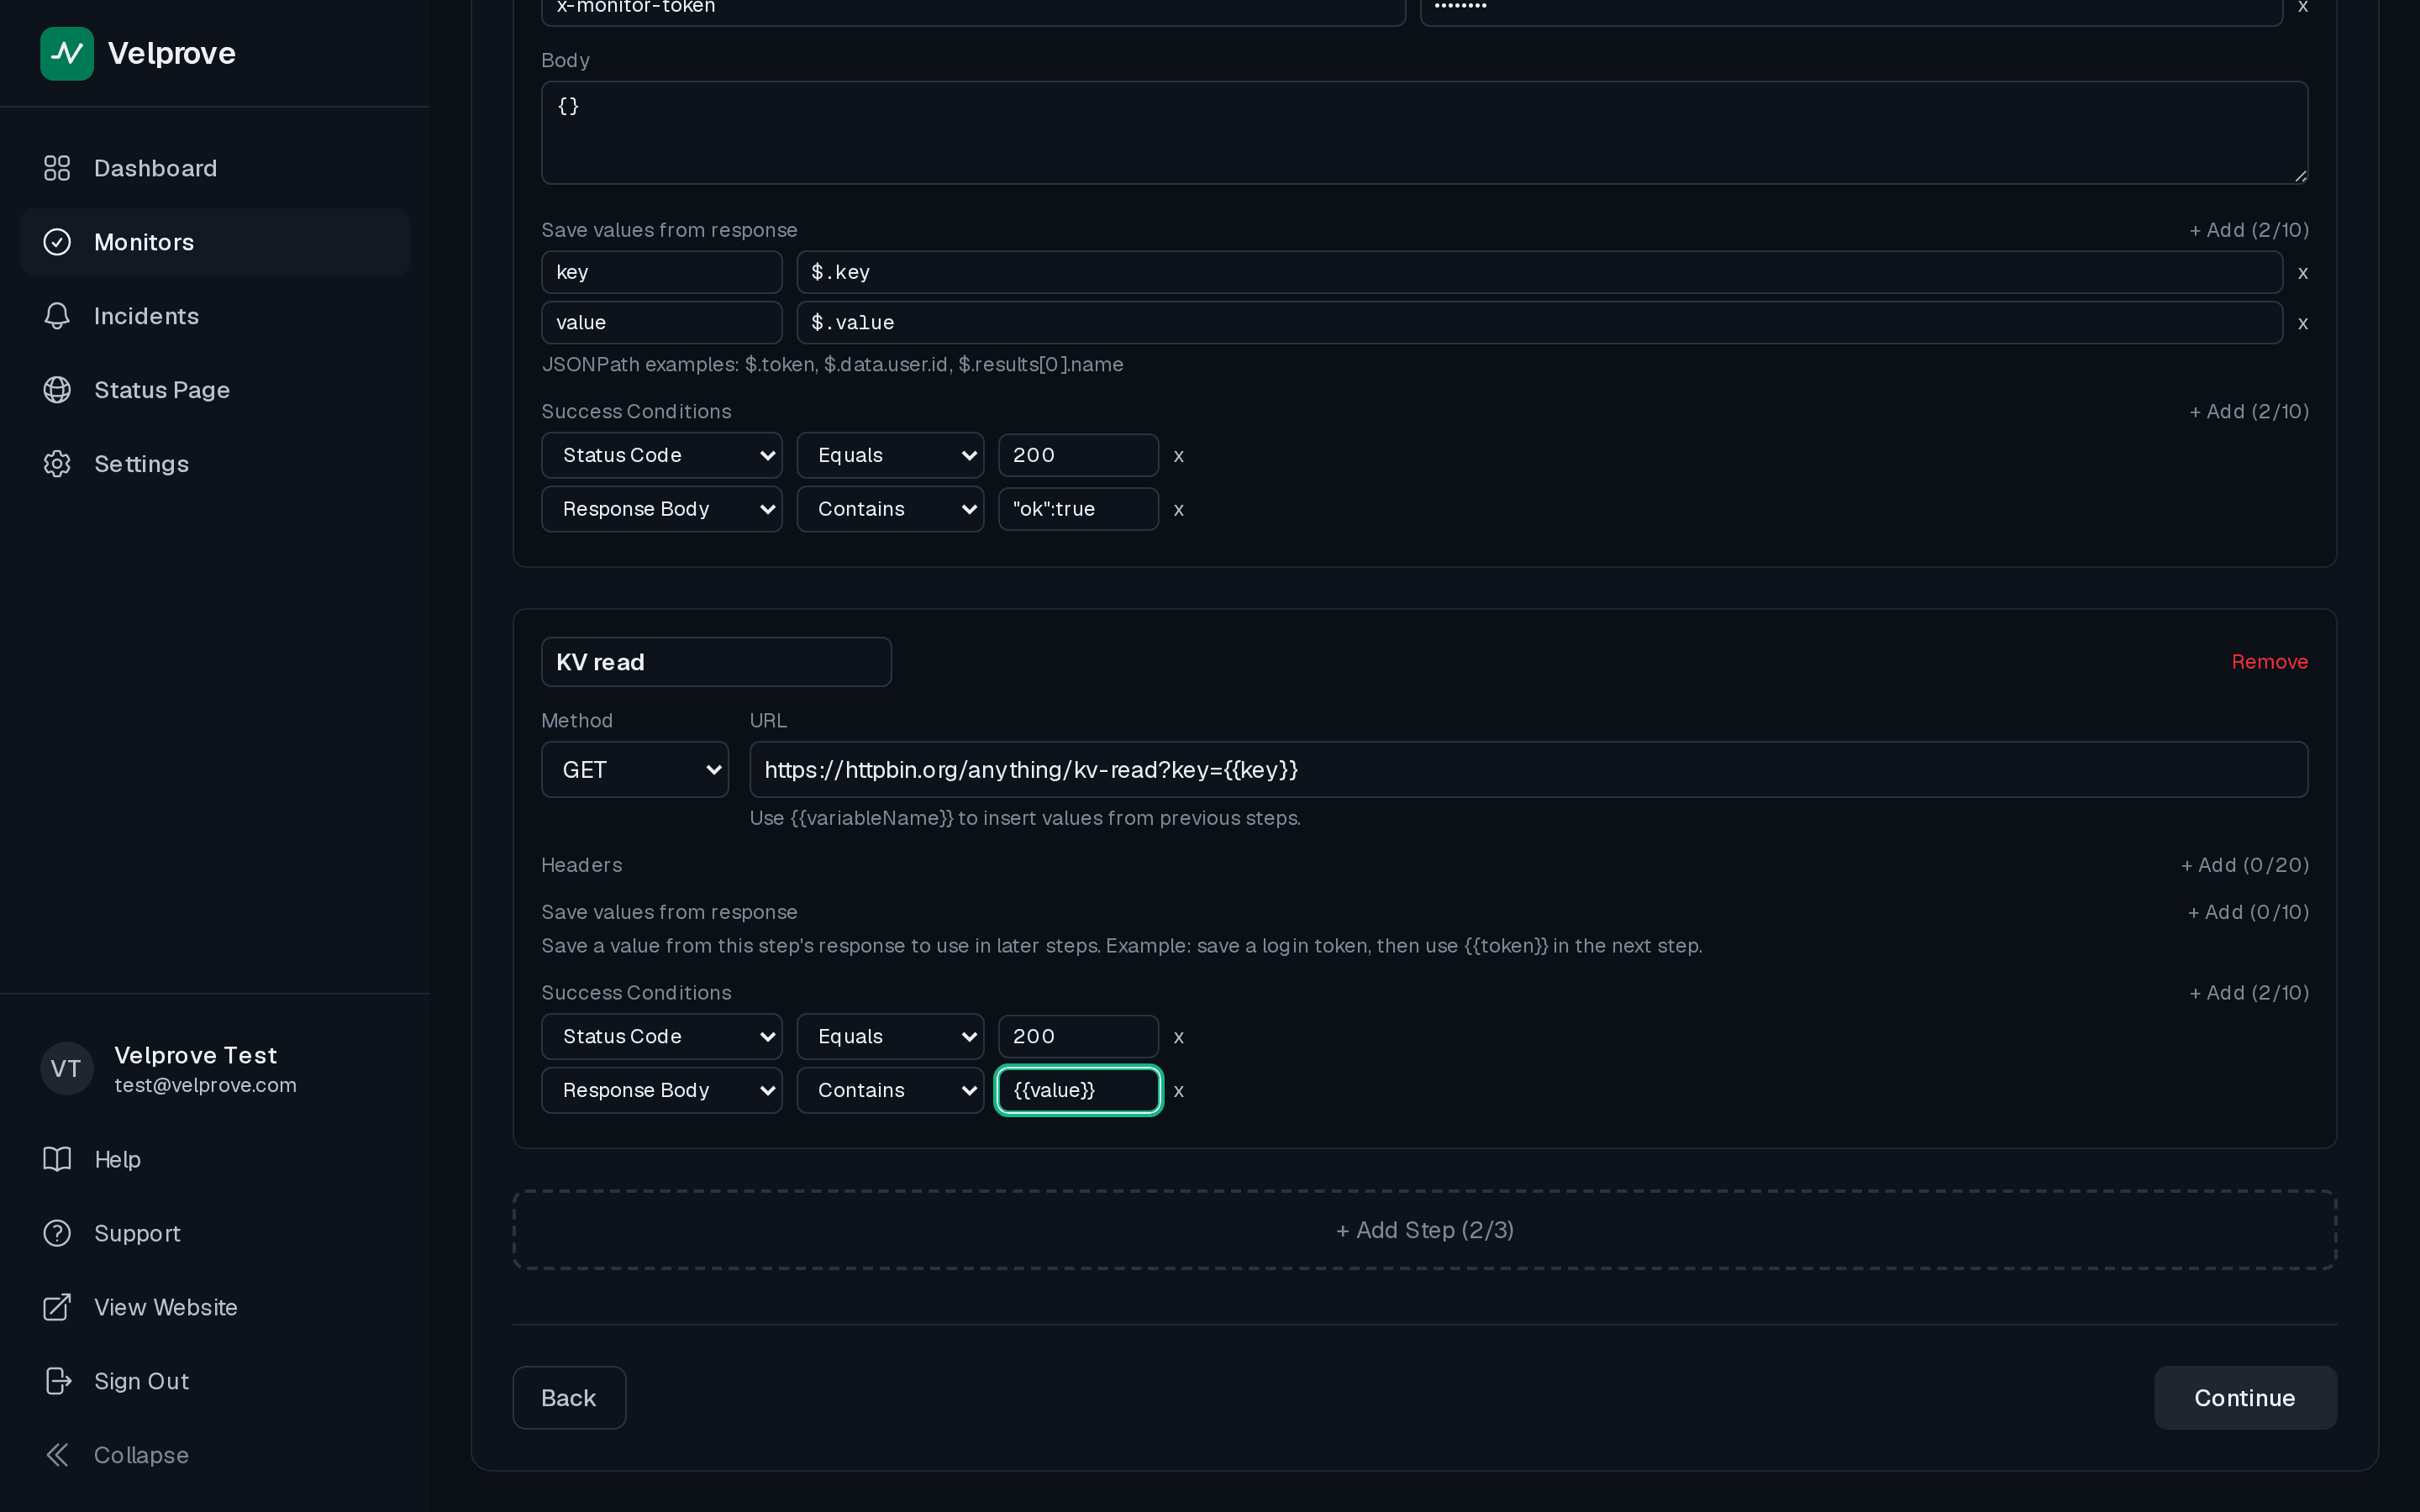Open KV read's Equals operator dropdown
Image resolution: width=2420 pixels, height=1512 pixels.
click(x=890, y=1036)
